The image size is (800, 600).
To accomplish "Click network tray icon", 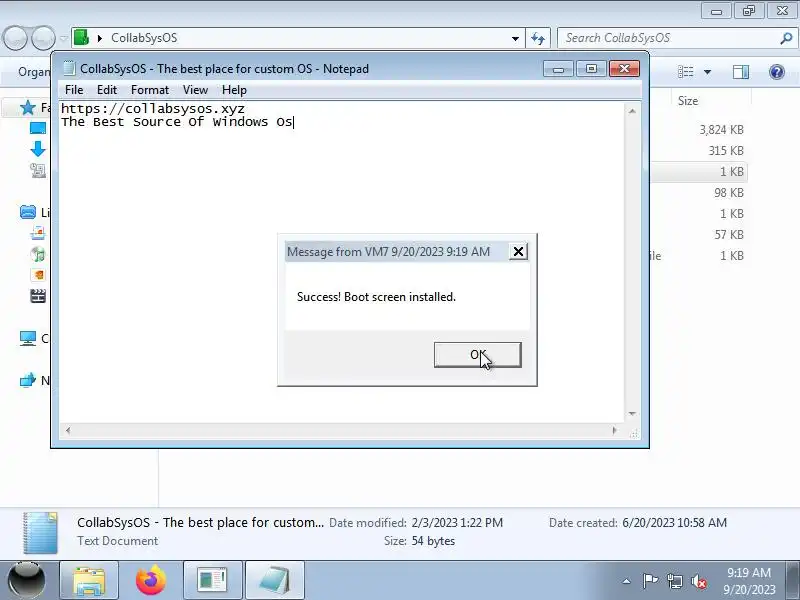I will 674,581.
